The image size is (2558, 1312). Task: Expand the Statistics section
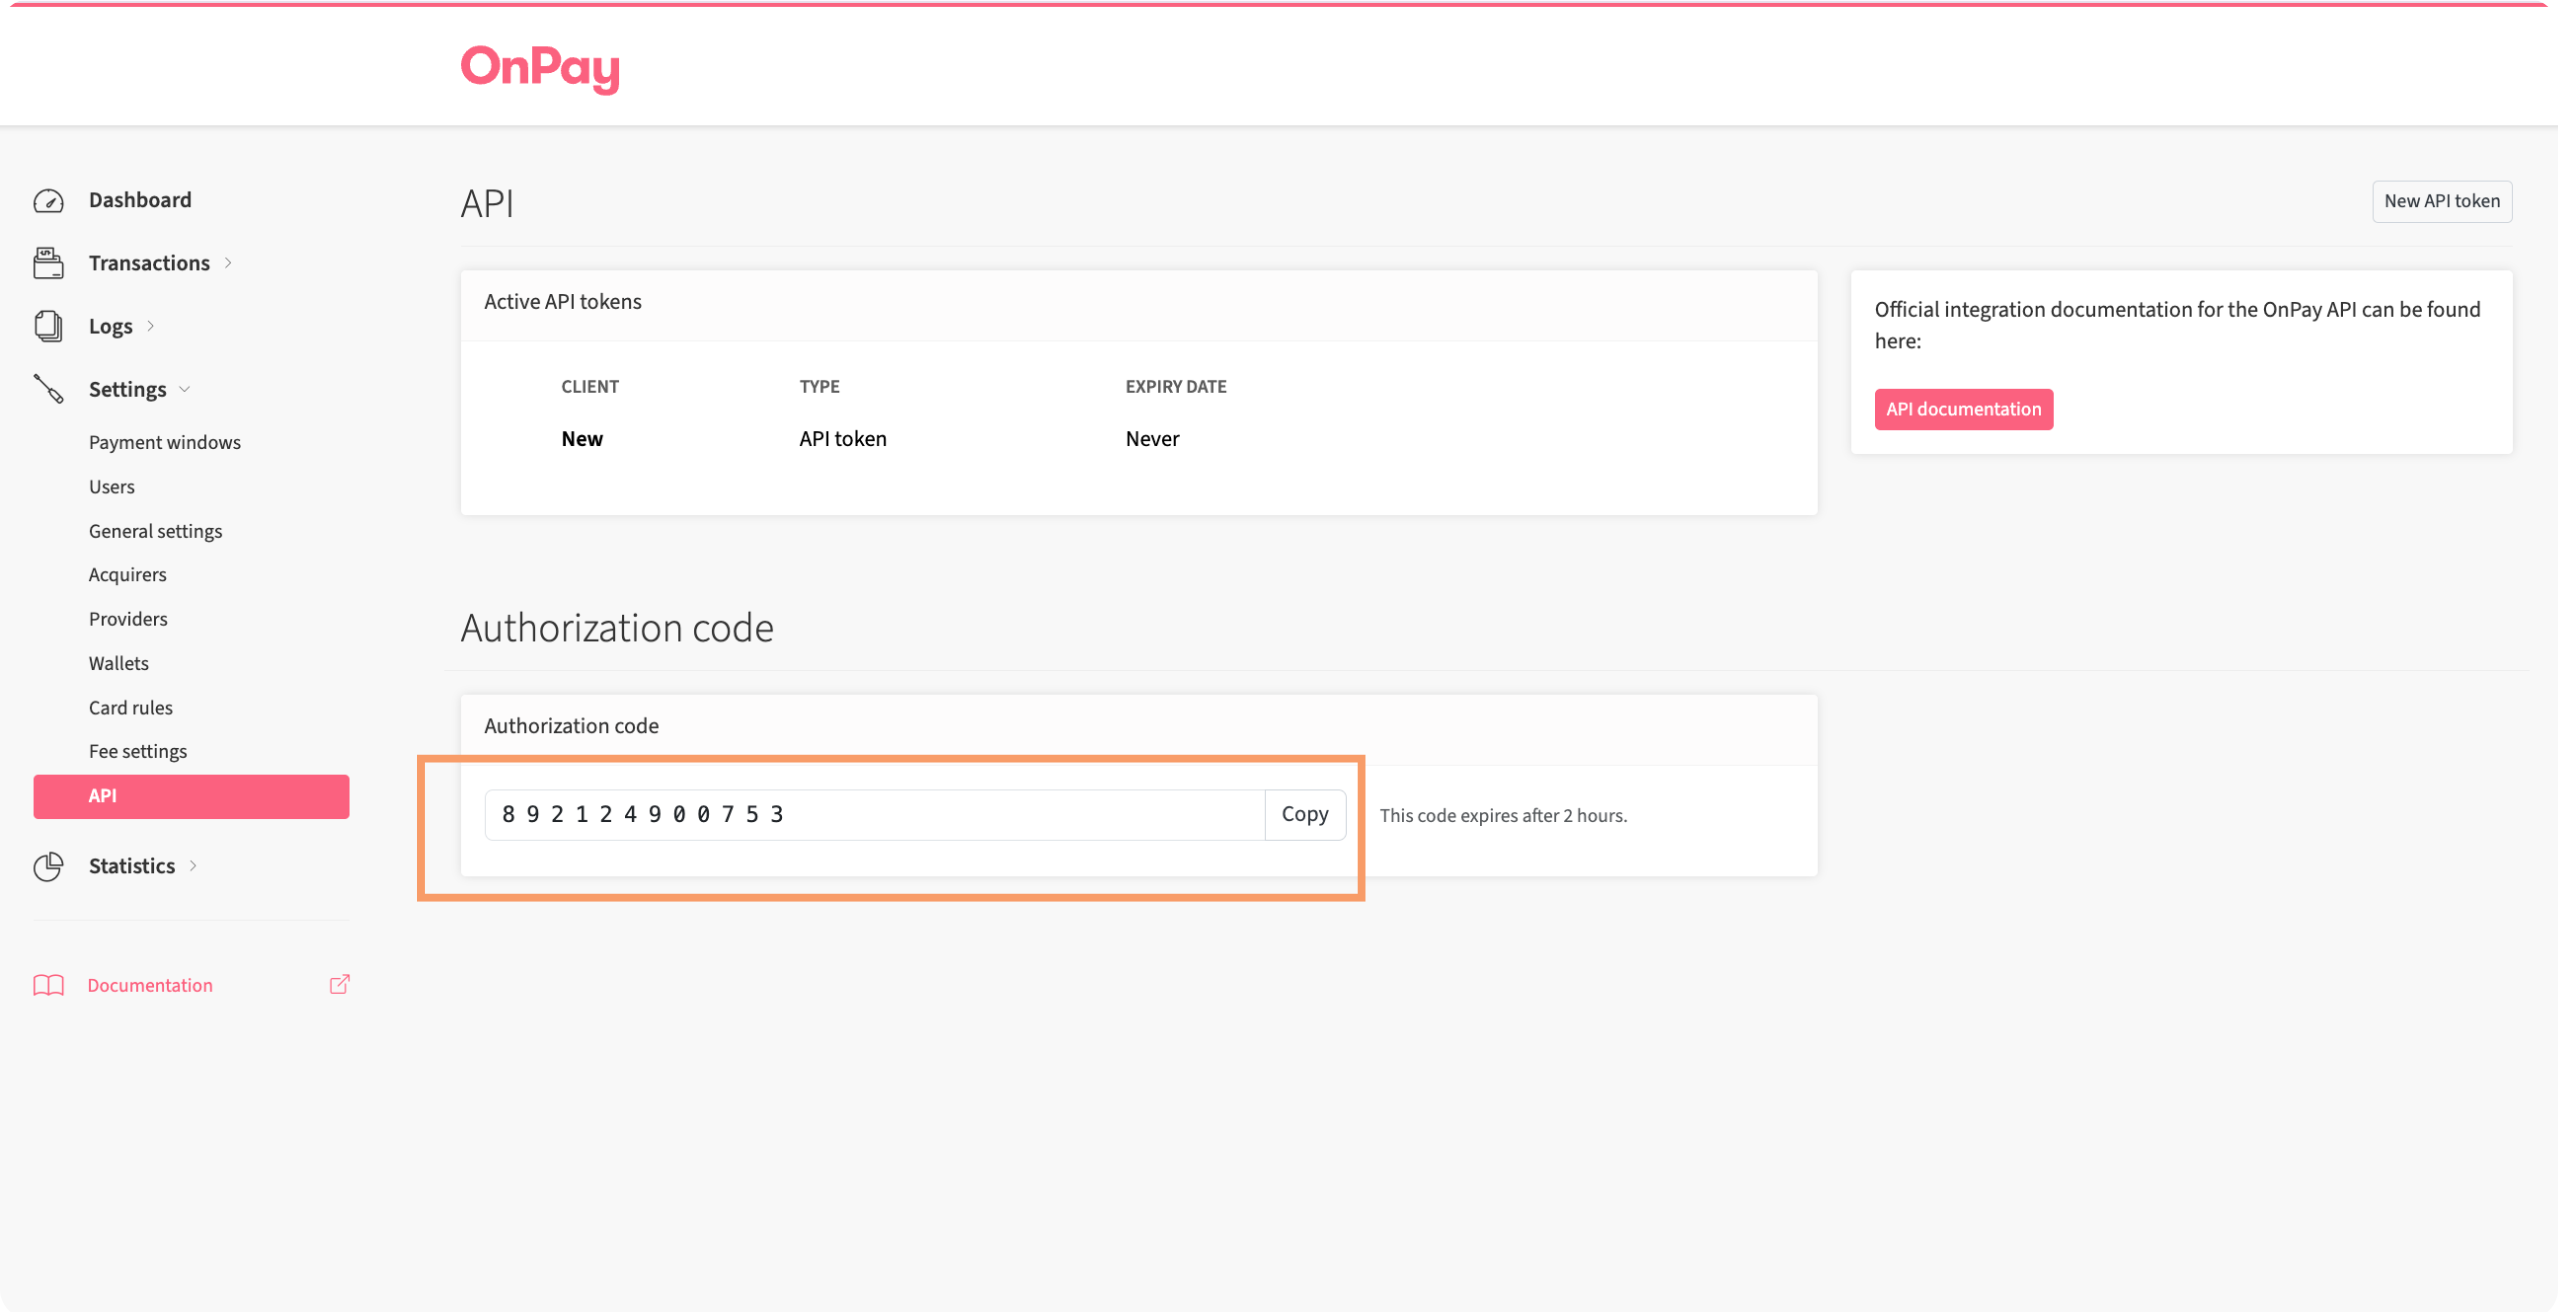(x=194, y=867)
